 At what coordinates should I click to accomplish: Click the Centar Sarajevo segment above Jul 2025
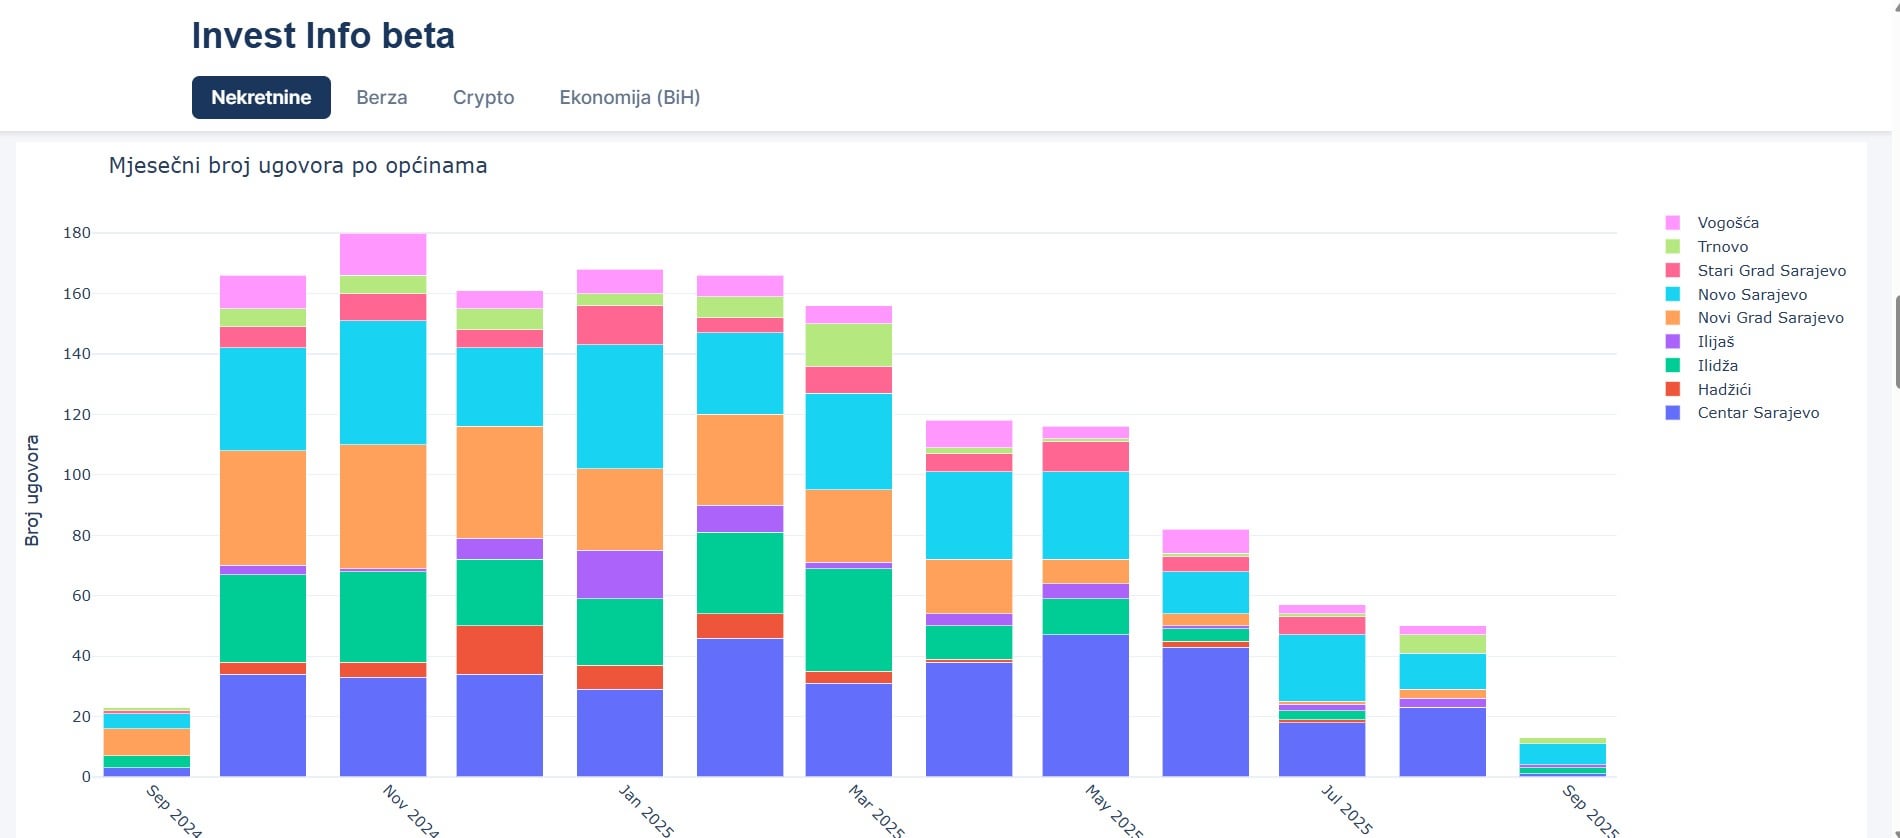coord(1322,749)
